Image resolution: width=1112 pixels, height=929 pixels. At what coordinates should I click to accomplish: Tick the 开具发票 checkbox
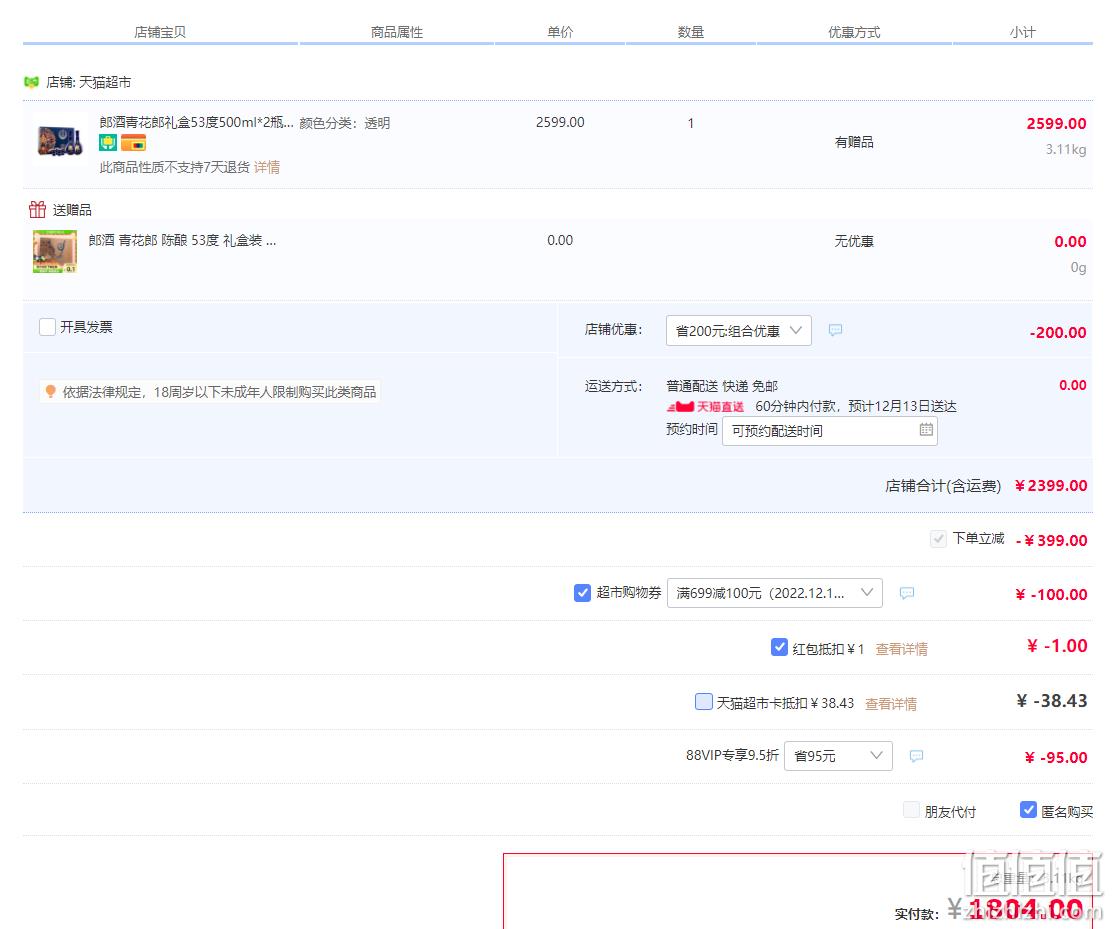[48, 327]
